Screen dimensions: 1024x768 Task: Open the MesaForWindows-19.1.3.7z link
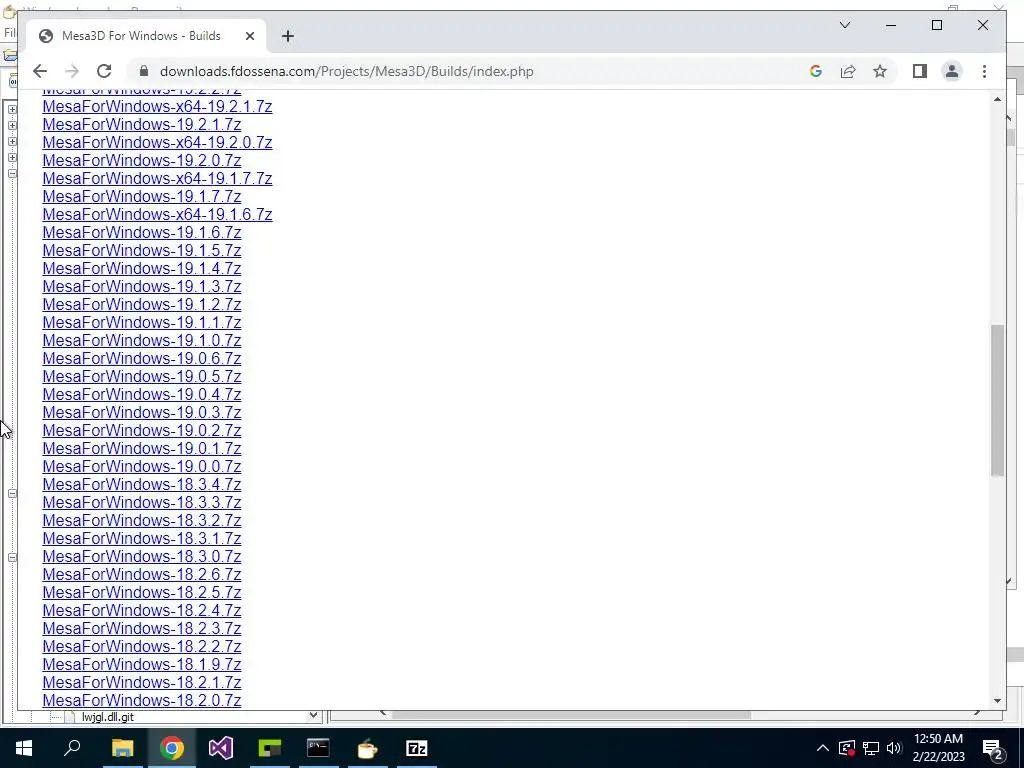point(142,286)
